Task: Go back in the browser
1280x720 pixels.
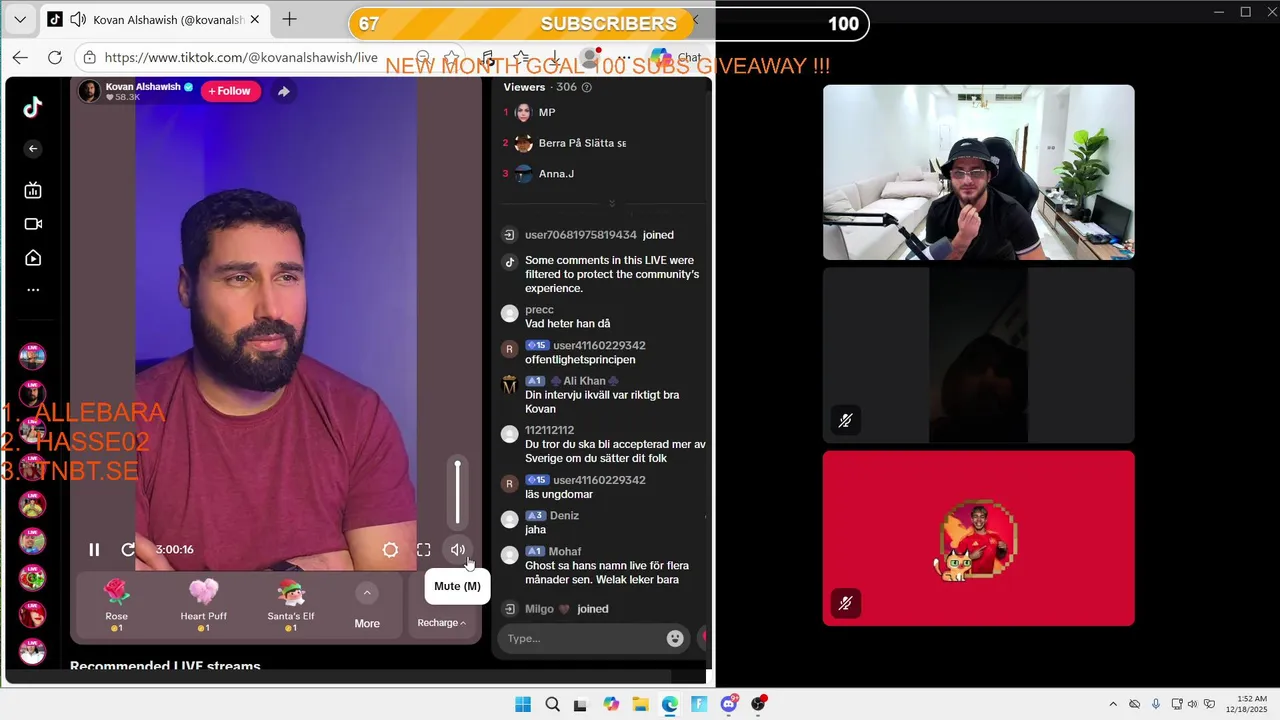Action: (x=20, y=58)
